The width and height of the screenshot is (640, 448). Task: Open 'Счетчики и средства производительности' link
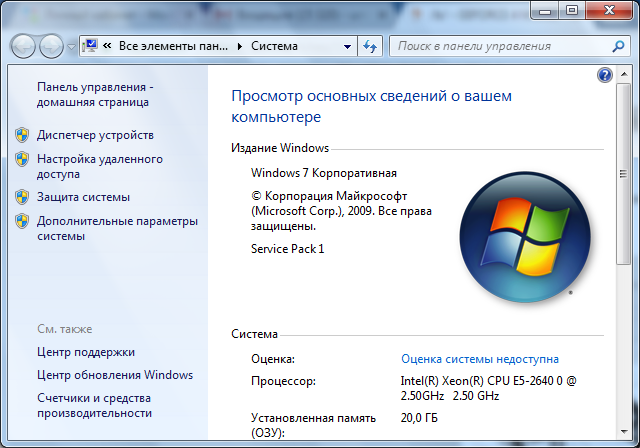(94, 405)
